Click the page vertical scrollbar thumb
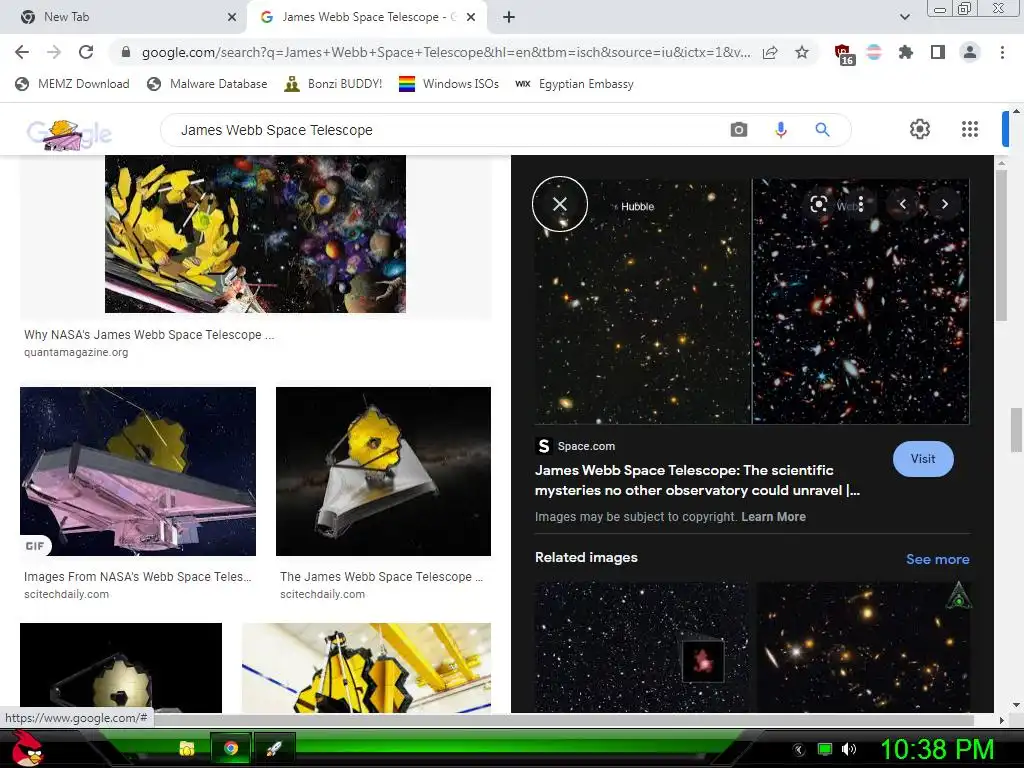This screenshot has height=768, width=1024. tap(1017, 430)
